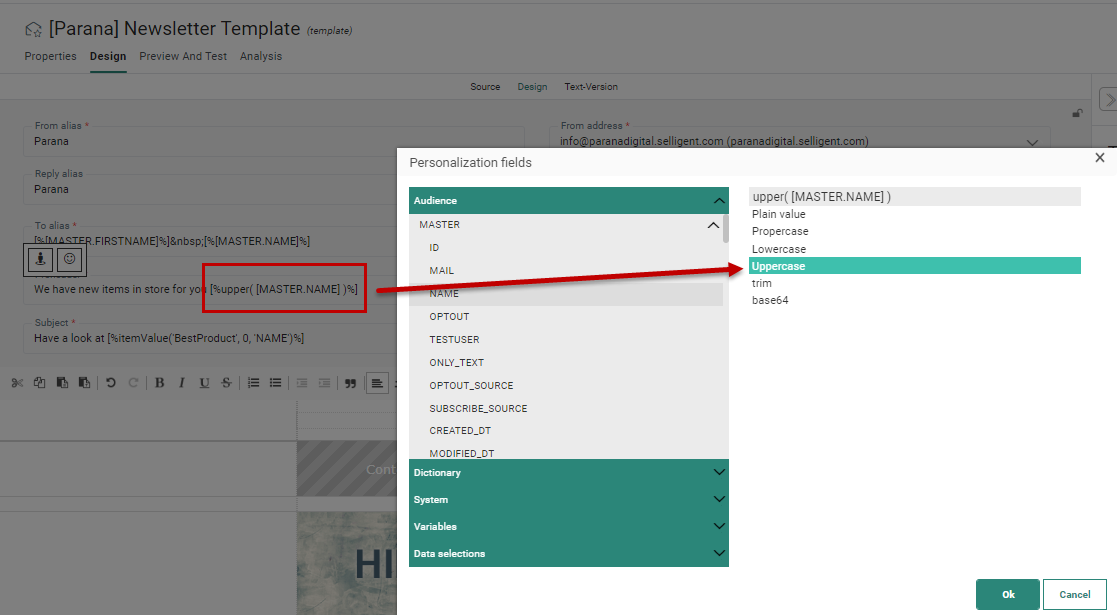The height and width of the screenshot is (615, 1117).
Task: Close the Personalization fields dialog
Action: point(1099,158)
